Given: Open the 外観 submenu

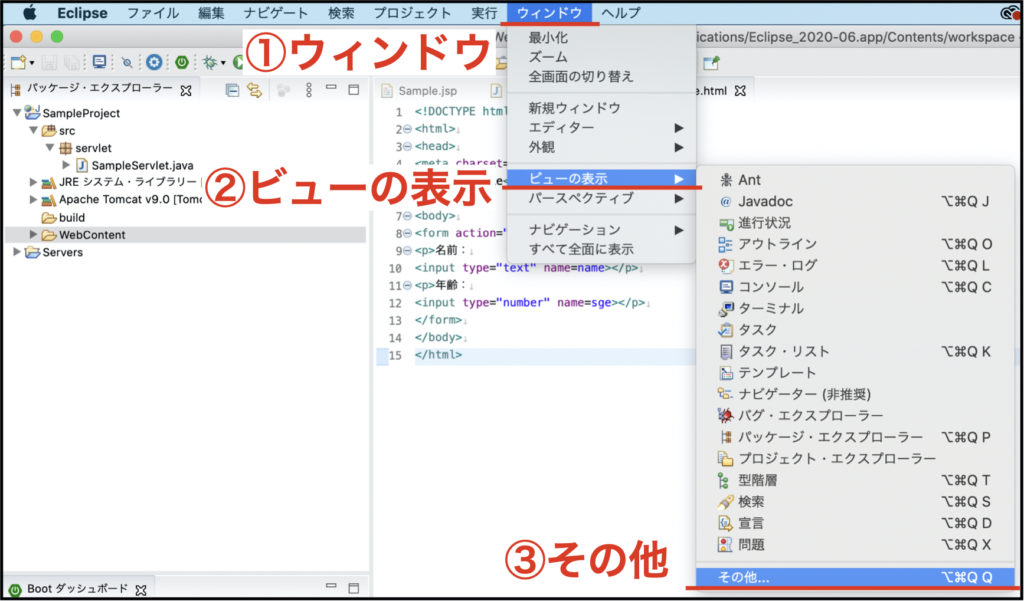Looking at the screenshot, I should [602, 148].
